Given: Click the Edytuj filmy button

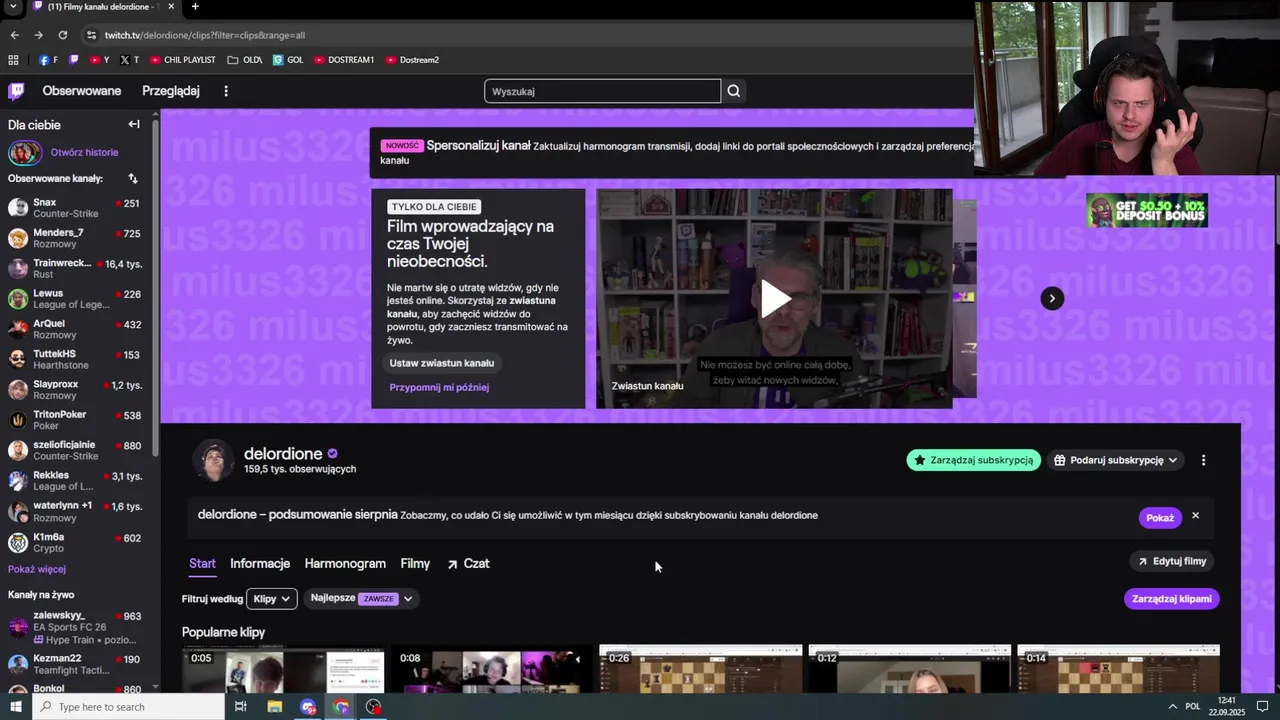Looking at the screenshot, I should pos(1172,561).
